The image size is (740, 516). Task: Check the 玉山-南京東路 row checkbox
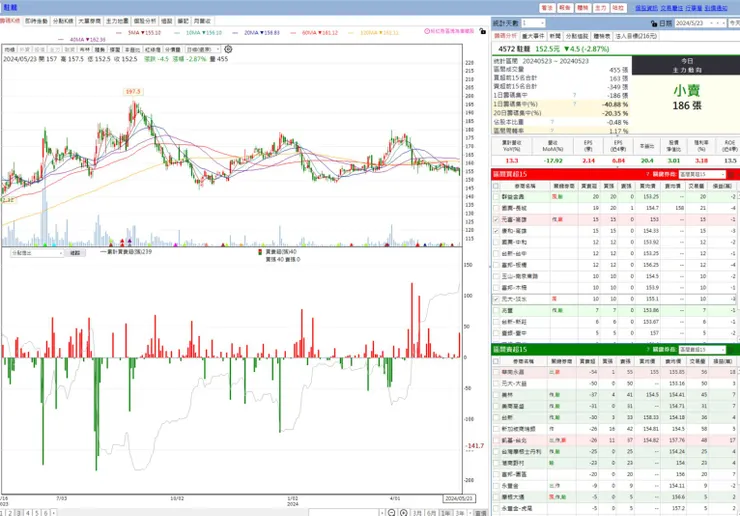click(x=496, y=276)
